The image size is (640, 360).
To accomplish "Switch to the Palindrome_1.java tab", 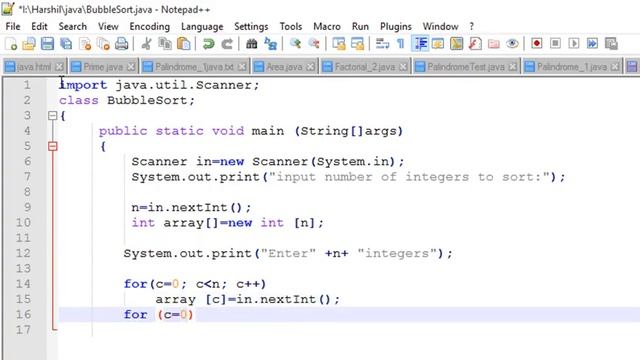I will 571,67.
